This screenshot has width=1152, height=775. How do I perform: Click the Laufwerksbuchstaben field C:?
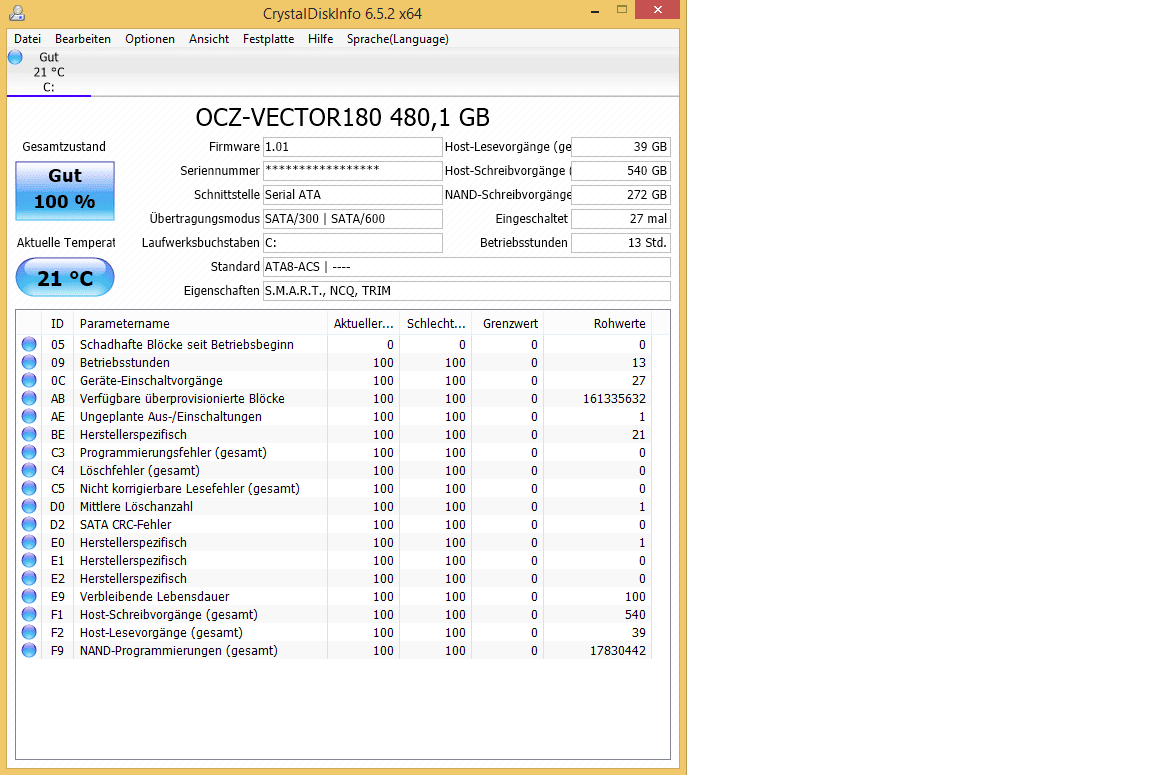(x=353, y=242)
